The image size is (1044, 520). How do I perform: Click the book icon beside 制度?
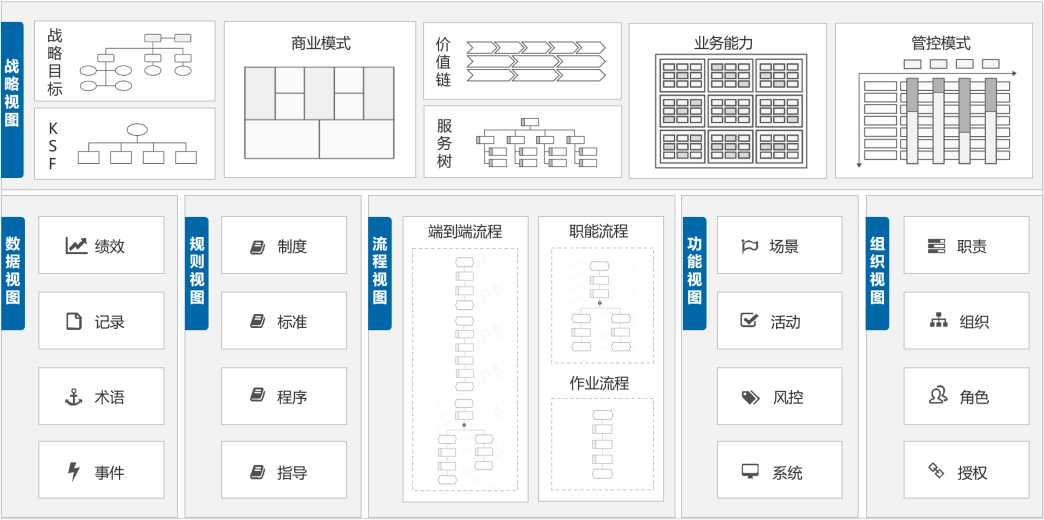258,247
